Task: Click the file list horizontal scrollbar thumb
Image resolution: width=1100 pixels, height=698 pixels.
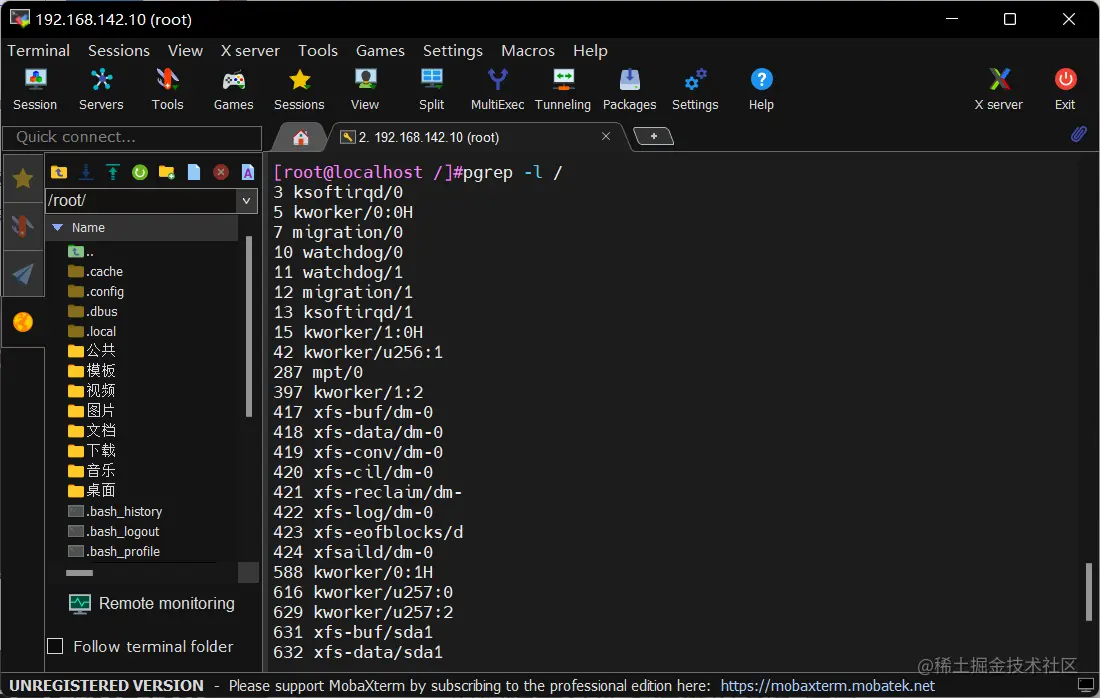Action: (x=79, y=572)
